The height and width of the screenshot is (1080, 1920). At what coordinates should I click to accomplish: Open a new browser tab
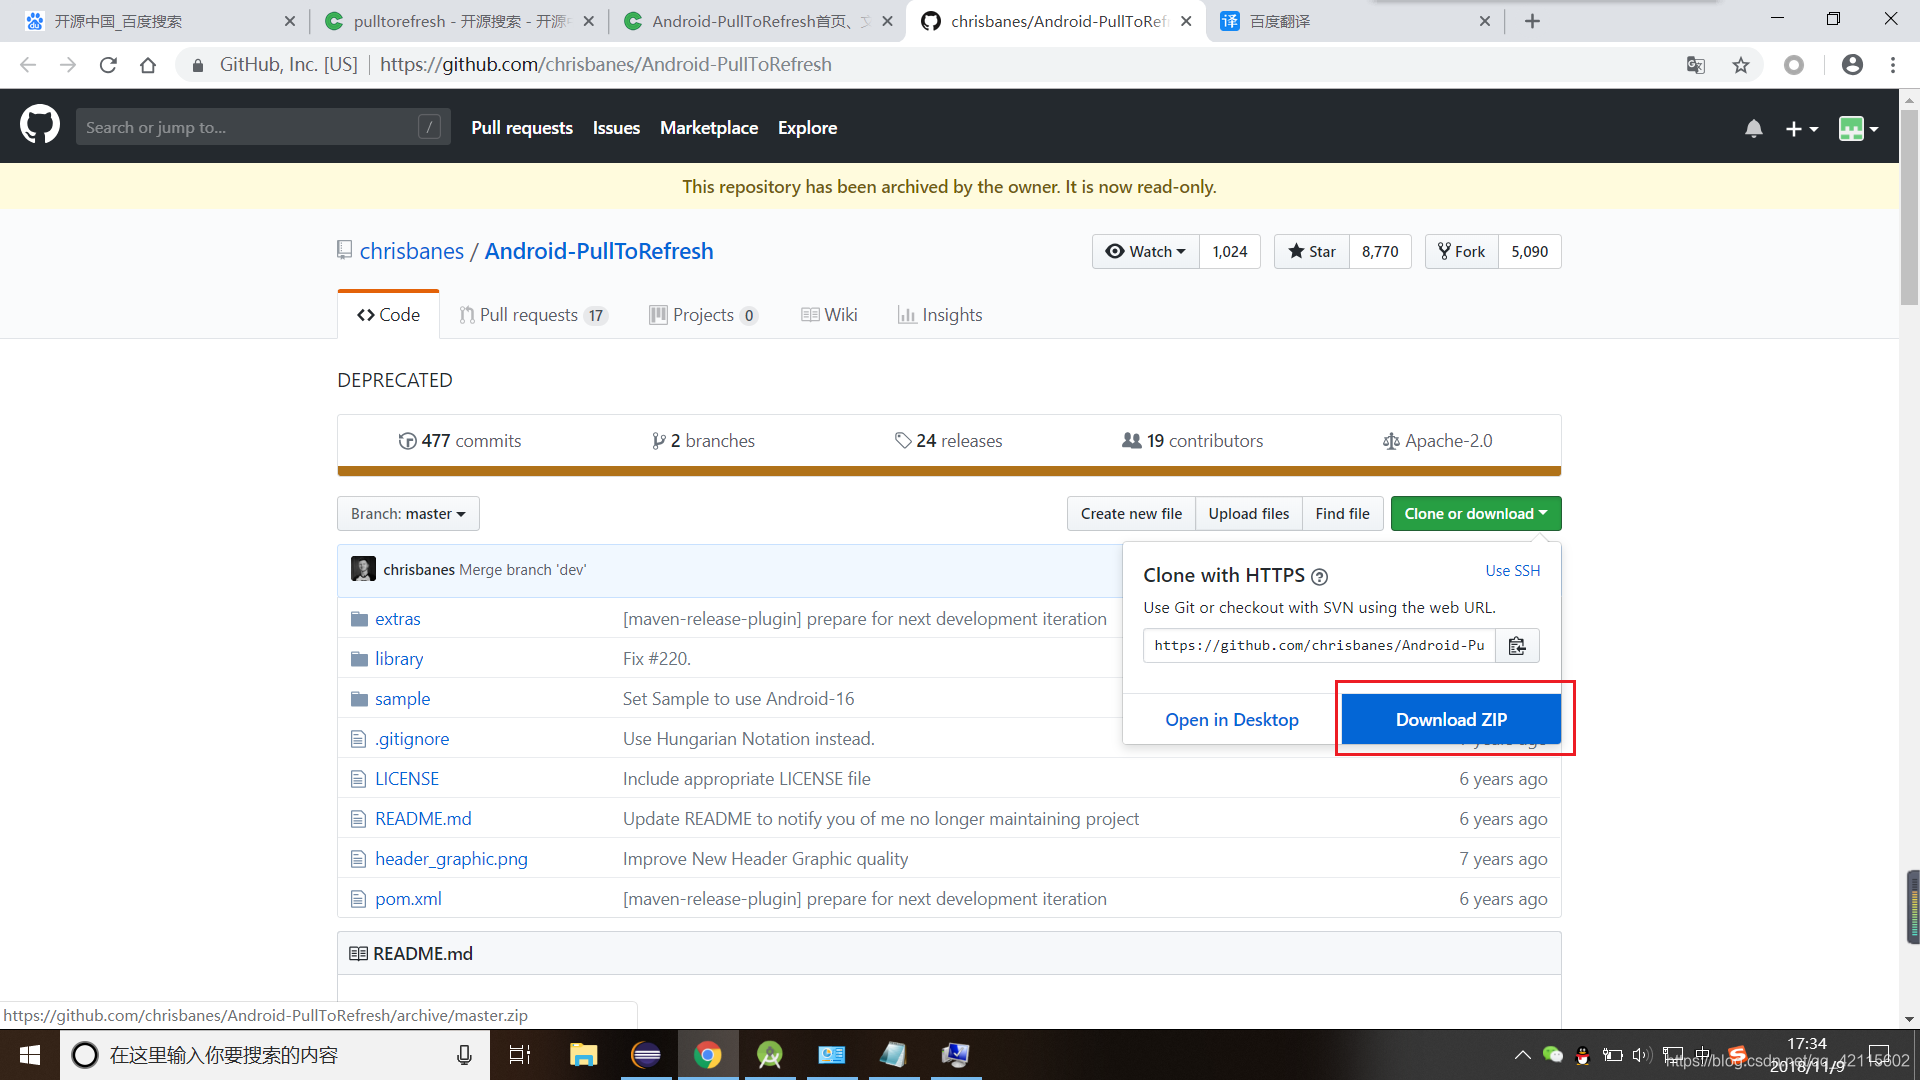click(1532, 21)
